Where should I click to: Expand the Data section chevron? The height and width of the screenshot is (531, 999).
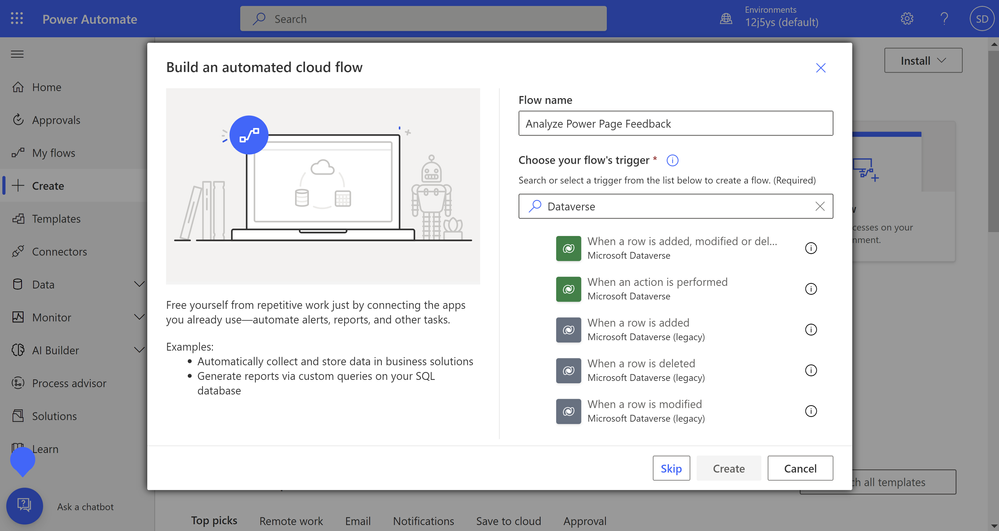tap(139, 284)
